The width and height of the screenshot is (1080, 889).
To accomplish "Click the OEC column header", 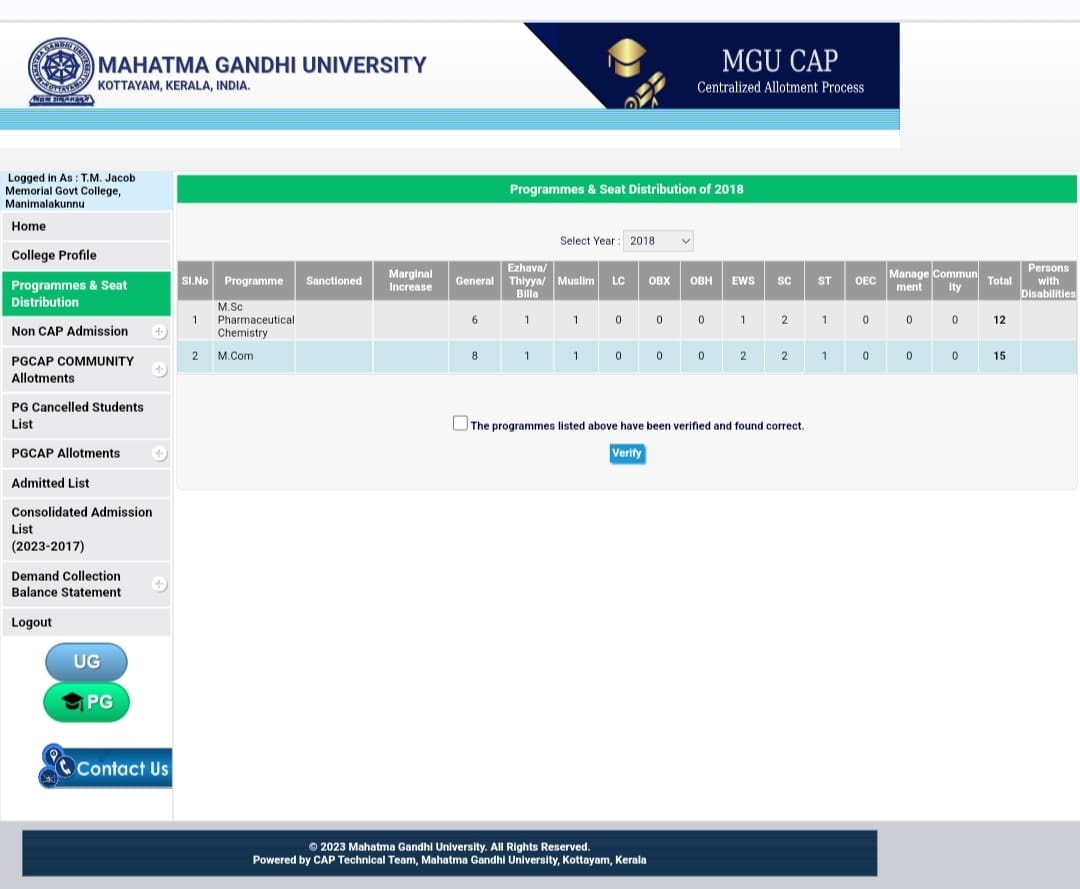I will 866,281.
